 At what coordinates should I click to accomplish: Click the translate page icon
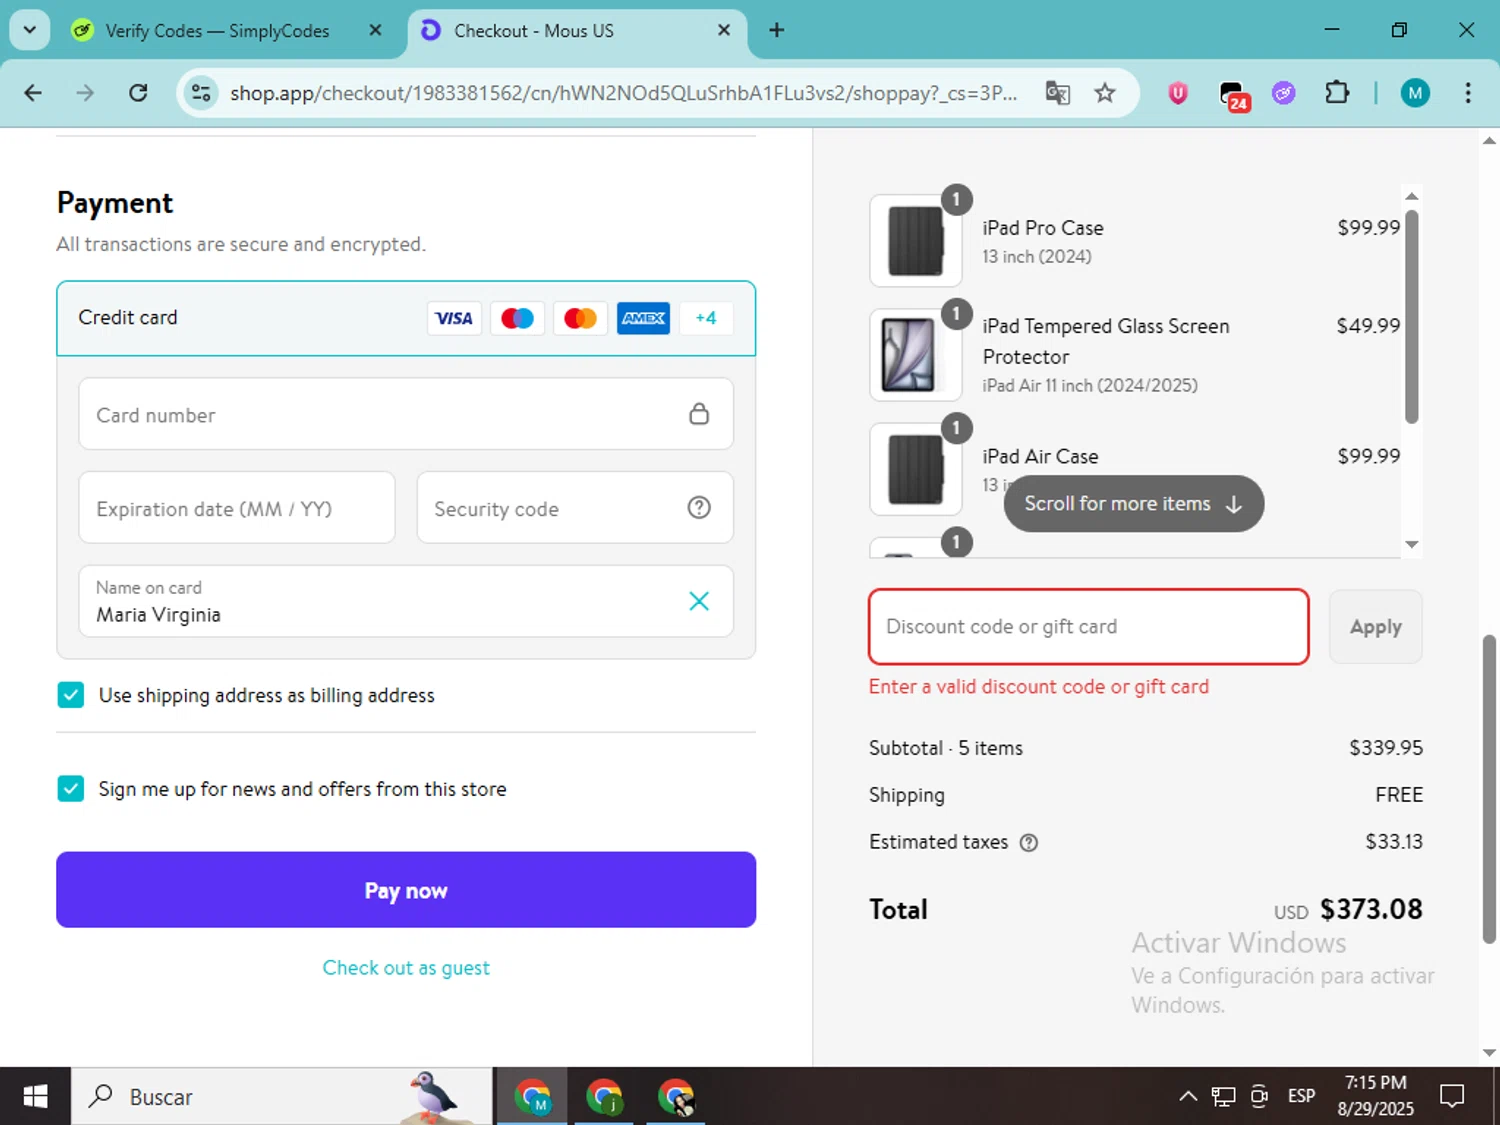coord(1057,93)
